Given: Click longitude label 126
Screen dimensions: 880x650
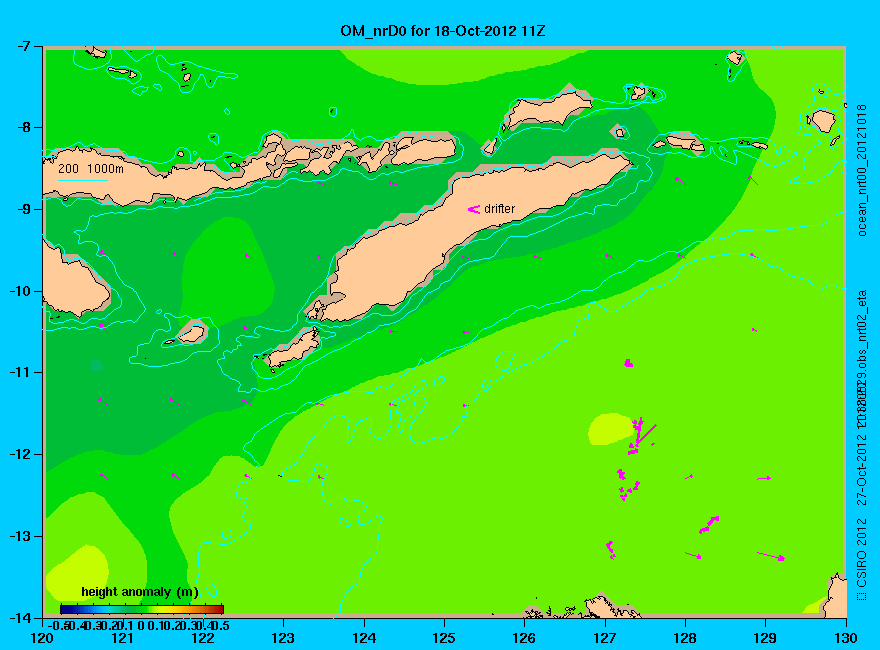Looking at the screenshot, I should (524, 638).
